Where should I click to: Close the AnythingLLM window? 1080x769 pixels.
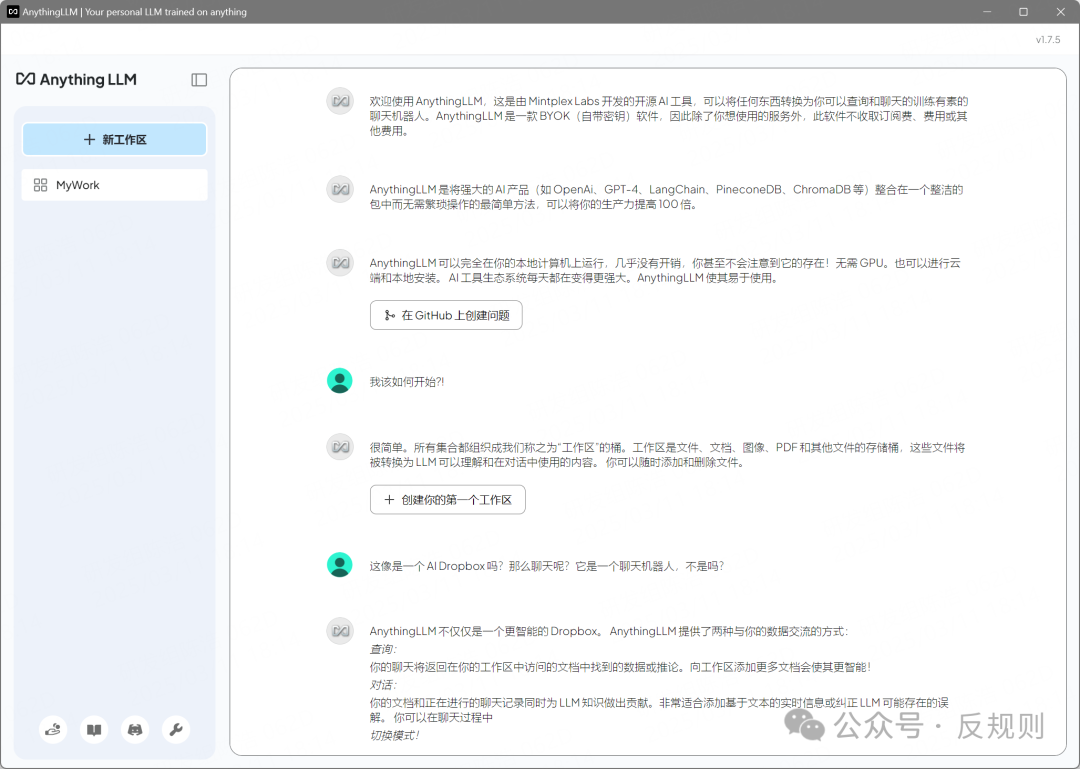point(1061,12)
